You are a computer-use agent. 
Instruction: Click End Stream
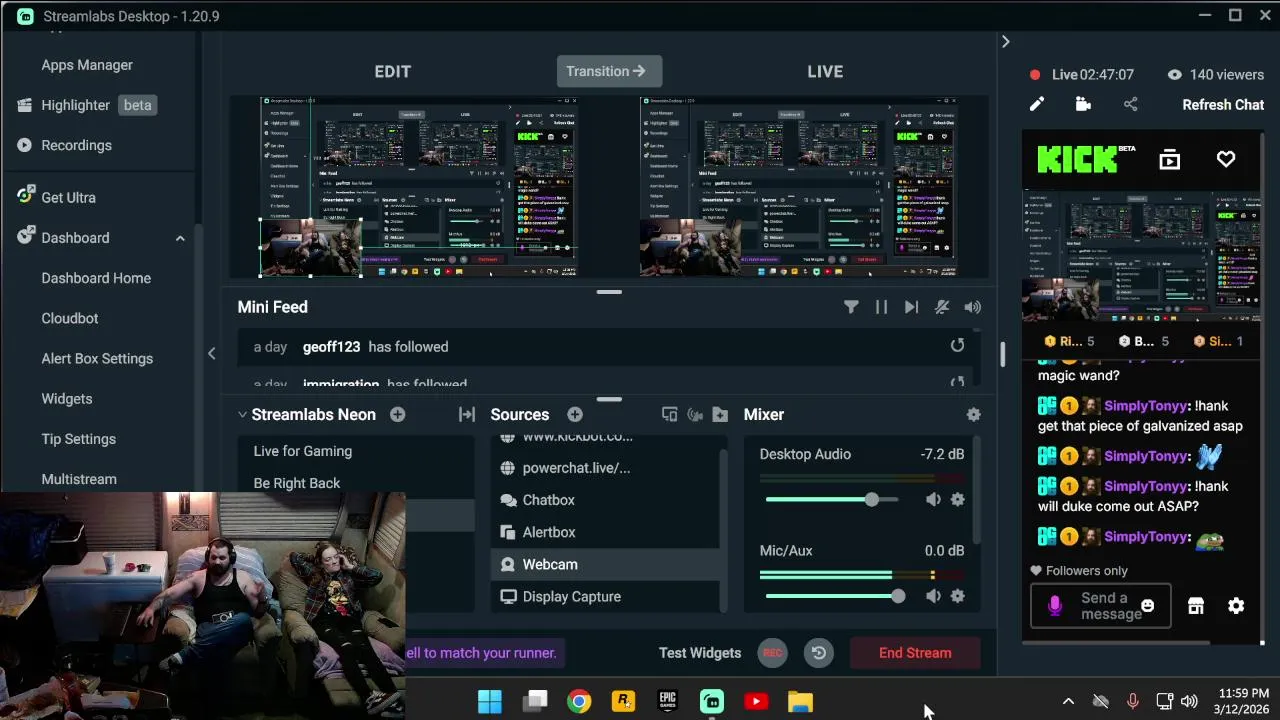point(915,653)
